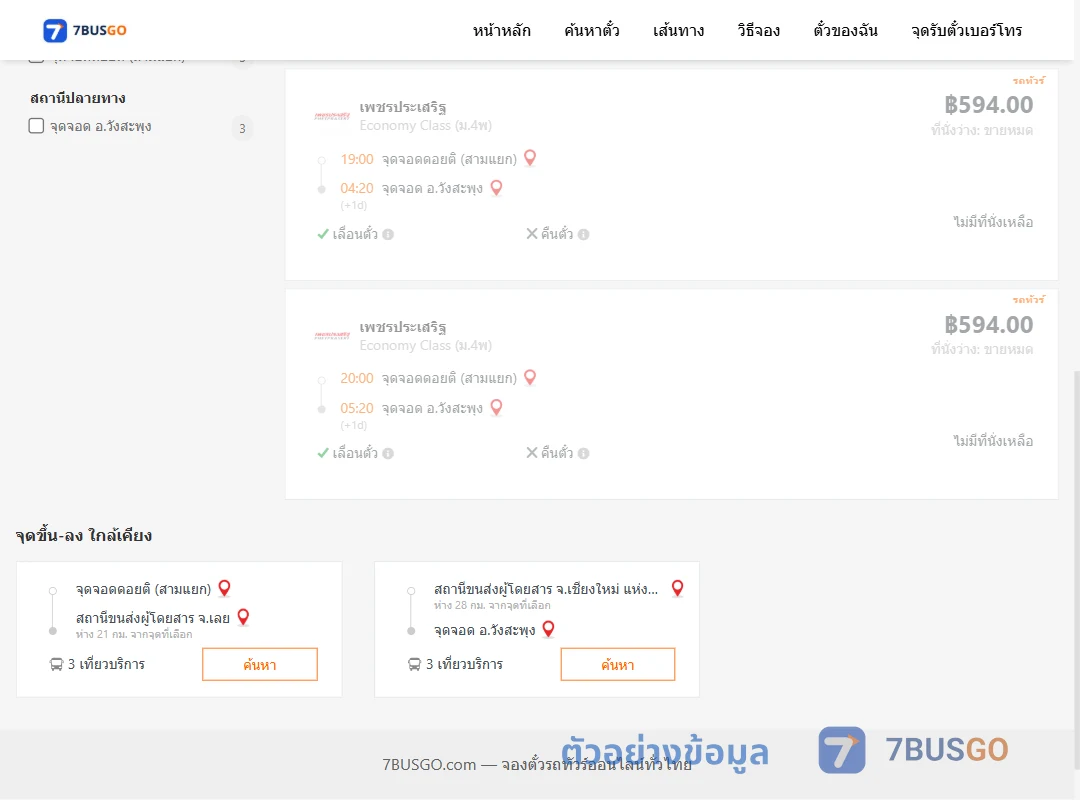
Task: Click ไม่มีที่นั่งเหลือ on the 20:00 trip
Action: [x=993, y=441]
